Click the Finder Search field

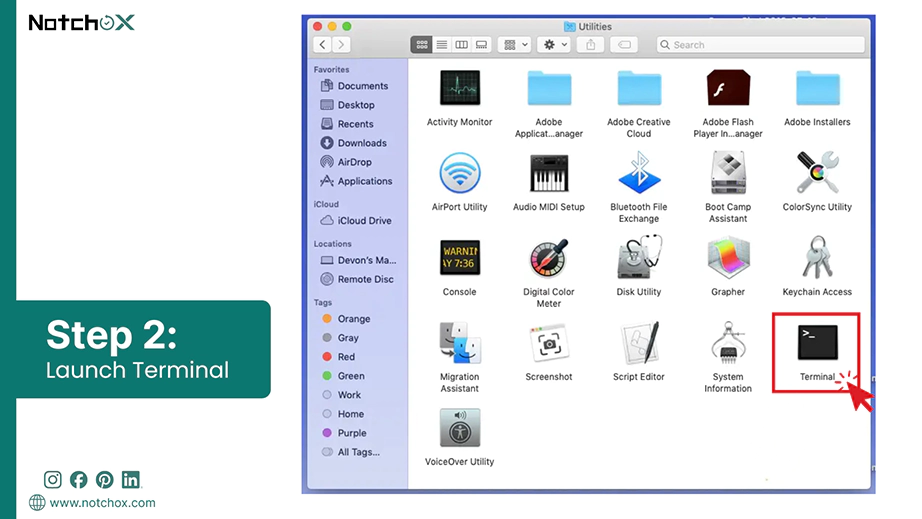click(760, 45)
